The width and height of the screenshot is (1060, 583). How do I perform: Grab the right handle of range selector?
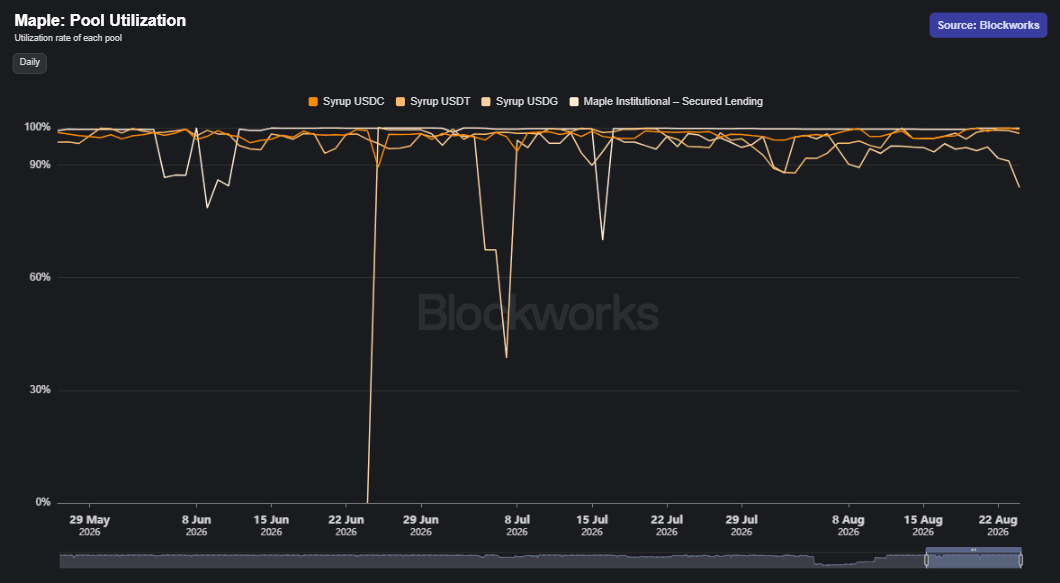[x=1020, y=560]
